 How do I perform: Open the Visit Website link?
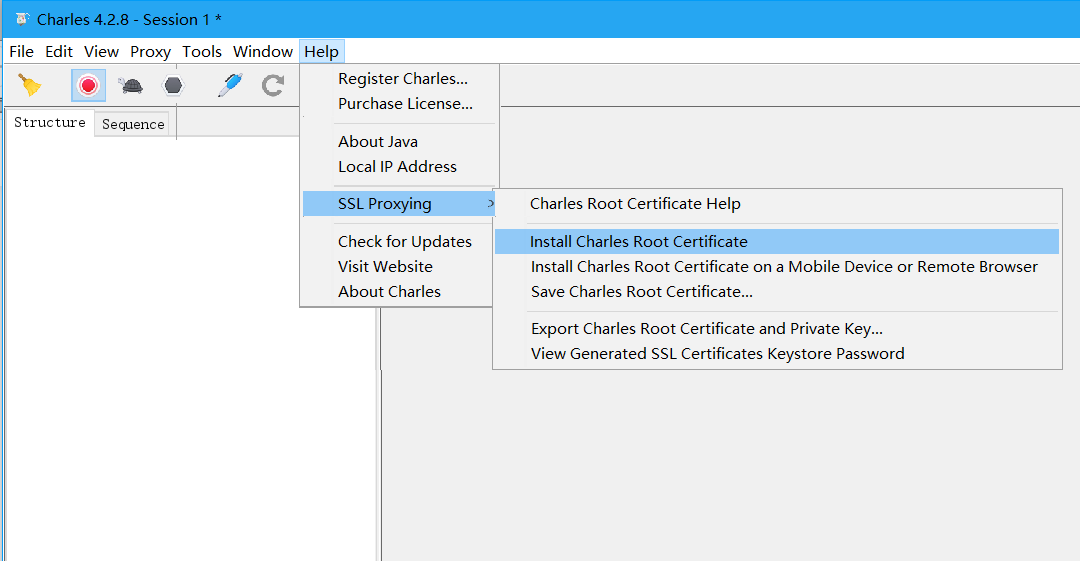385,267
